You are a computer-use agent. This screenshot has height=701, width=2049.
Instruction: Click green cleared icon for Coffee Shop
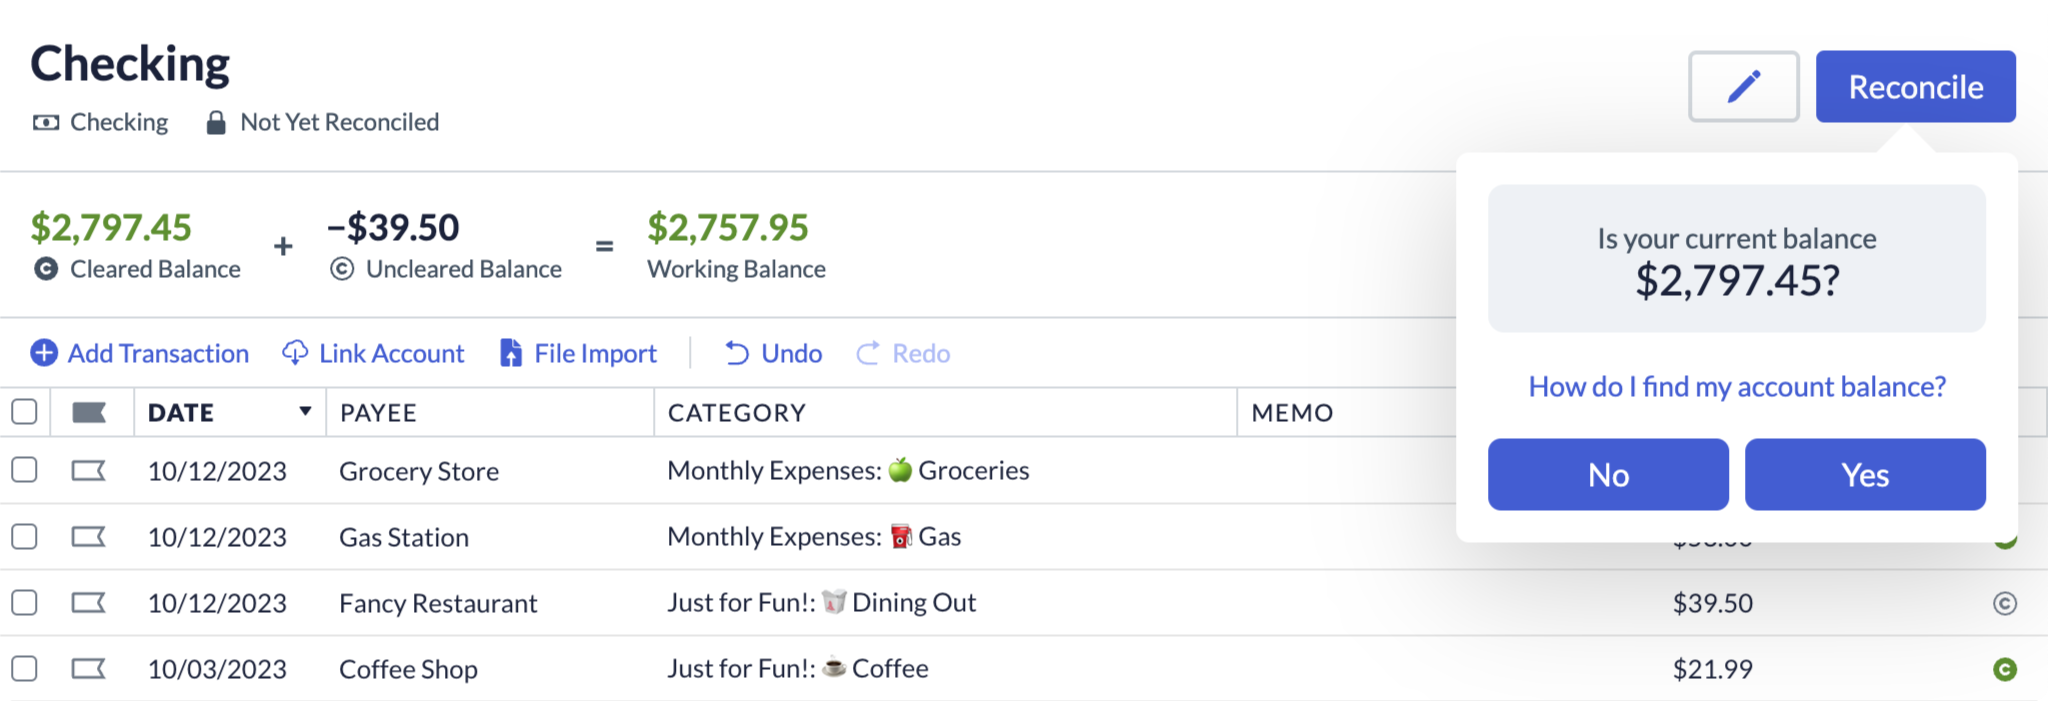click(2004, 669)
